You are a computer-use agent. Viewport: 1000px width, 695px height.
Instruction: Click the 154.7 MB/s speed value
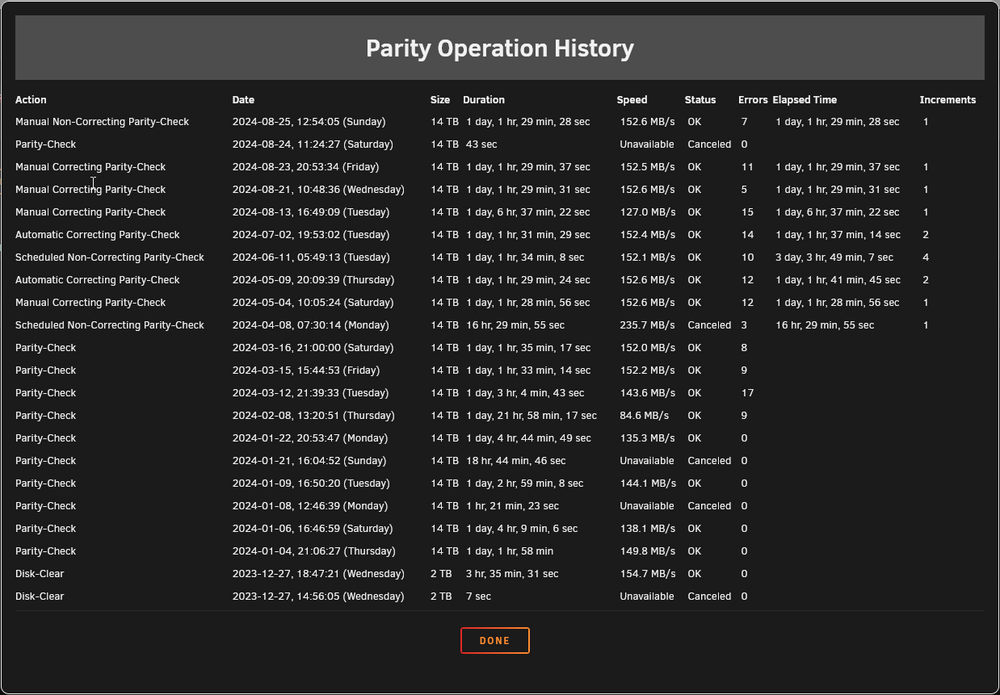[647, 574]
